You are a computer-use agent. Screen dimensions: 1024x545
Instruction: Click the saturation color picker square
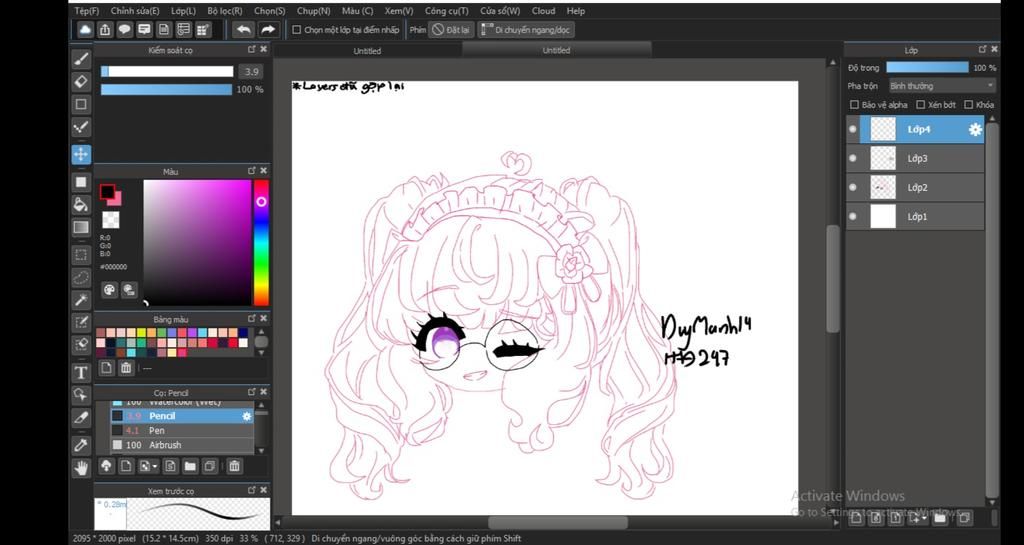[197, 243]
